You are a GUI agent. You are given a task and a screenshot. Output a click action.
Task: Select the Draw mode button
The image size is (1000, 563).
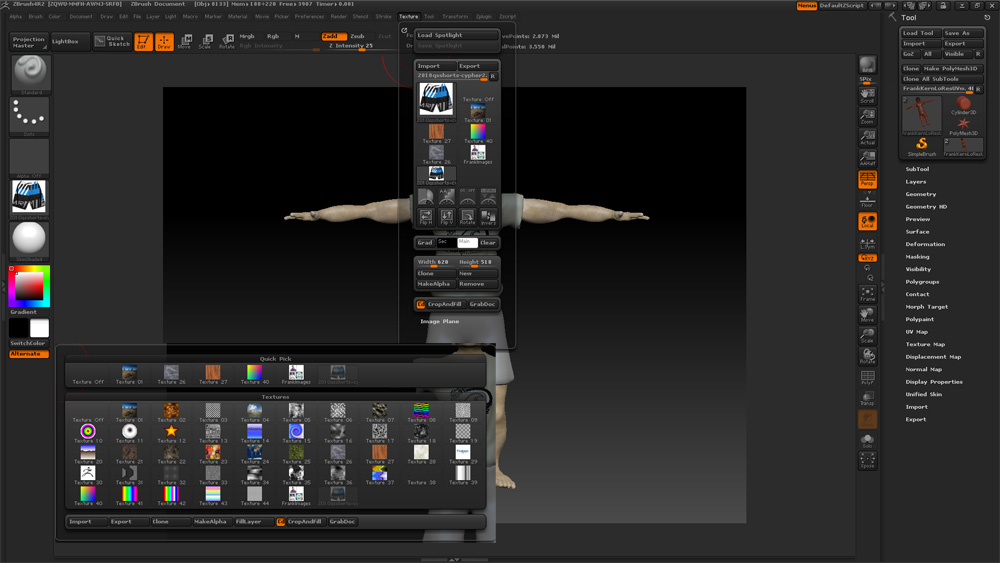164,42
